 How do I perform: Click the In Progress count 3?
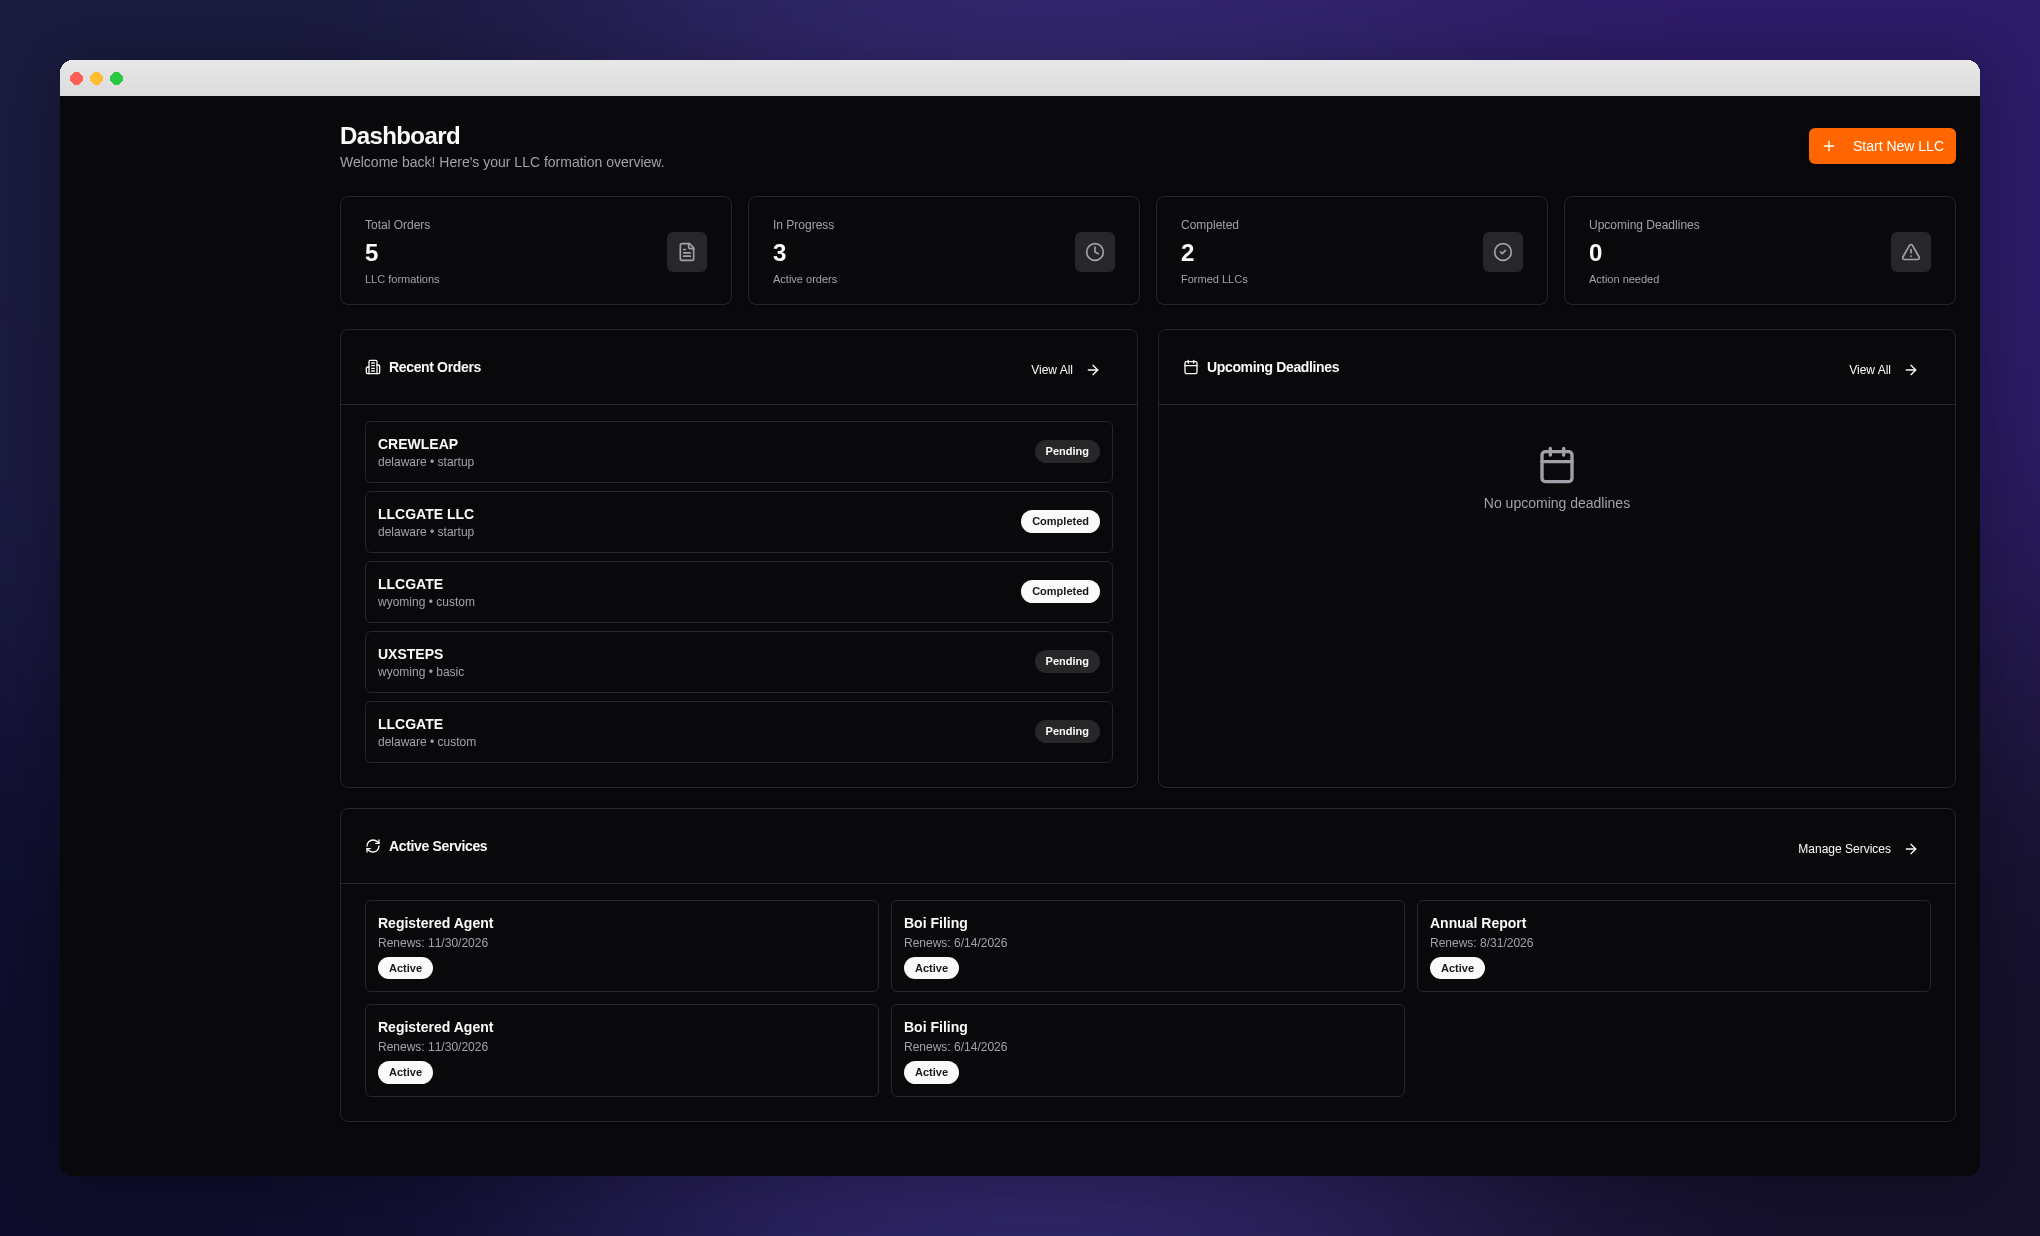(x=780, y=253)
